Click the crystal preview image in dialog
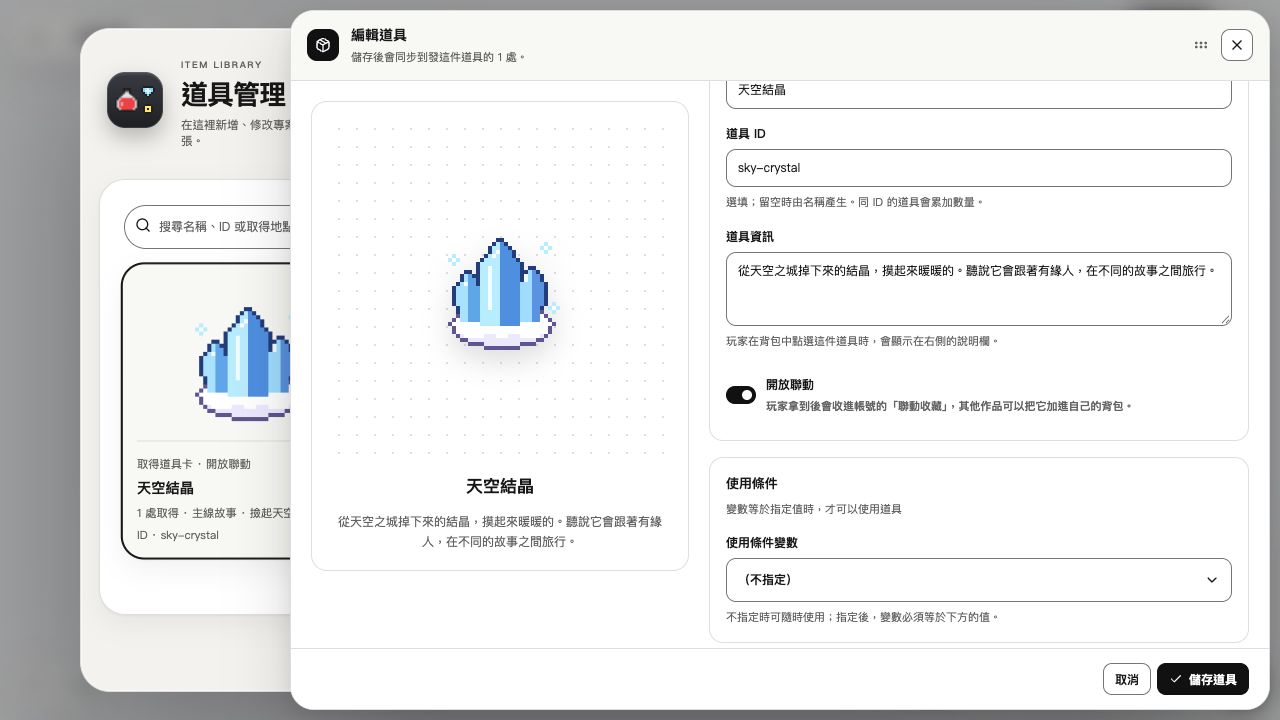 pyautogui.click(x=500, y=293)
